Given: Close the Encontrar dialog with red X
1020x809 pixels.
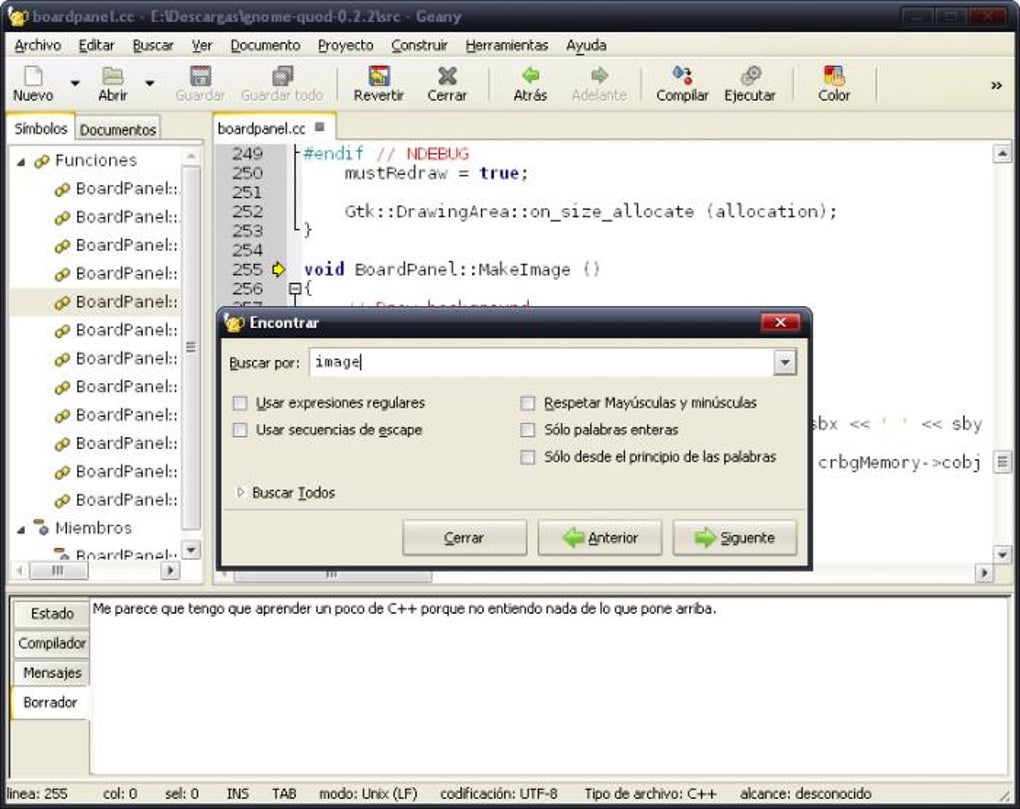Looking at the screenshot, I should tap(780, 322).
